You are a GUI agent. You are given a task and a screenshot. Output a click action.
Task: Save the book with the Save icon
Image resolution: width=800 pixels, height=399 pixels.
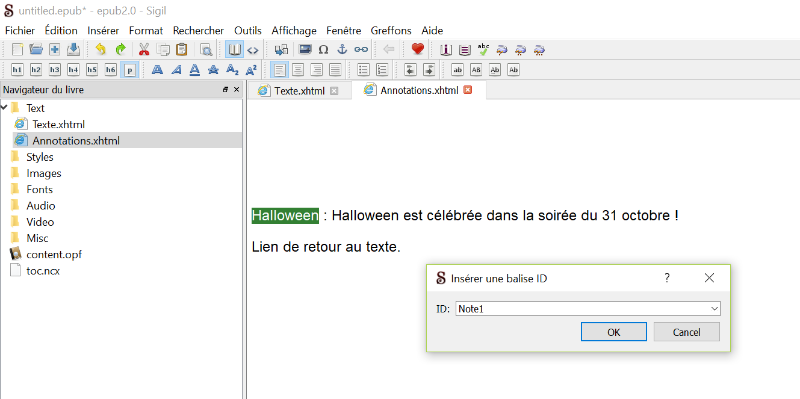tap(73, 49)
